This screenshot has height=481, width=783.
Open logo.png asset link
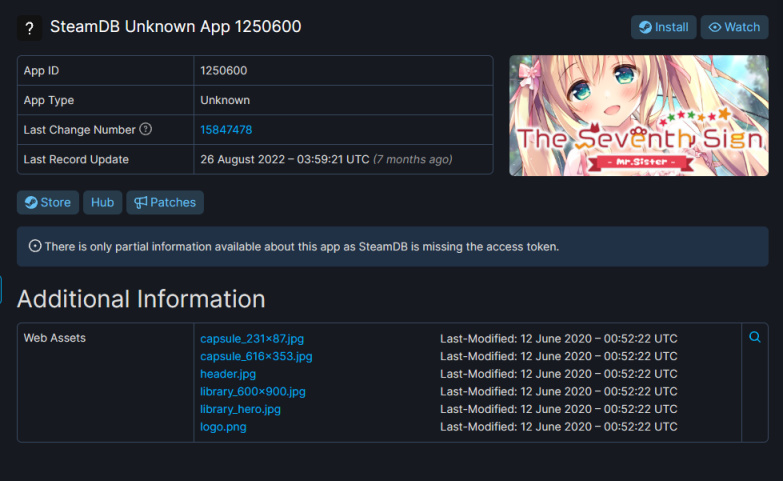coord(223,427)
